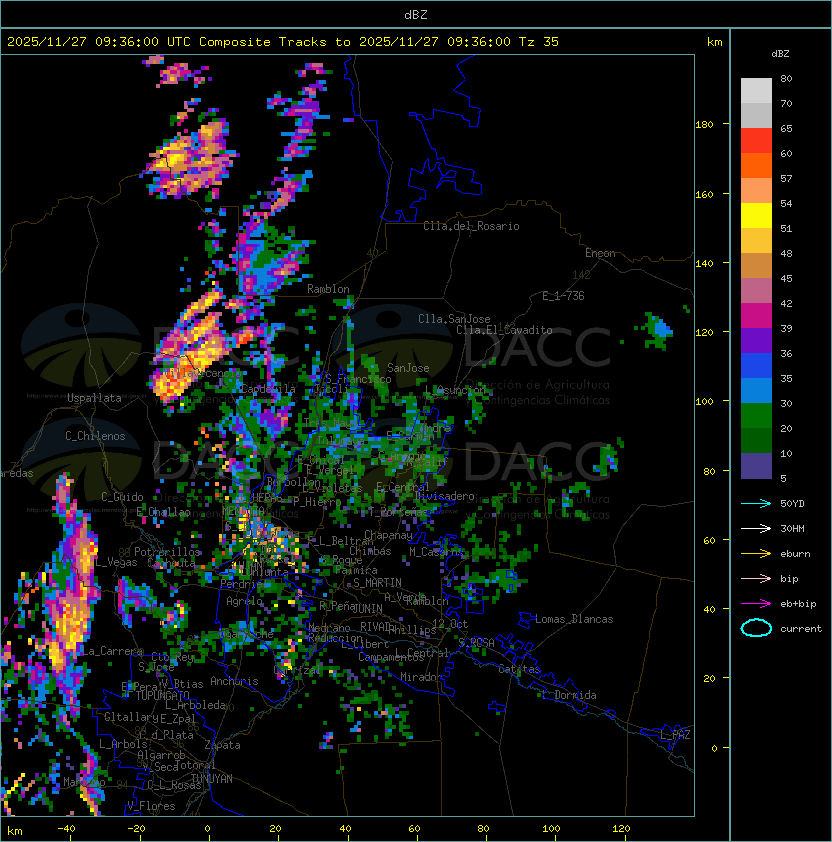
Task: Click the Potrerillos map label
Action: pos(167,552)
